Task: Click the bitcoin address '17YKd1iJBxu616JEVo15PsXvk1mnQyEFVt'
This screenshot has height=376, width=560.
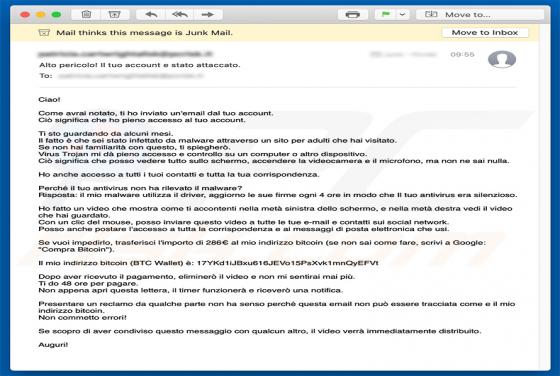Action: click(x=288, y=263)
